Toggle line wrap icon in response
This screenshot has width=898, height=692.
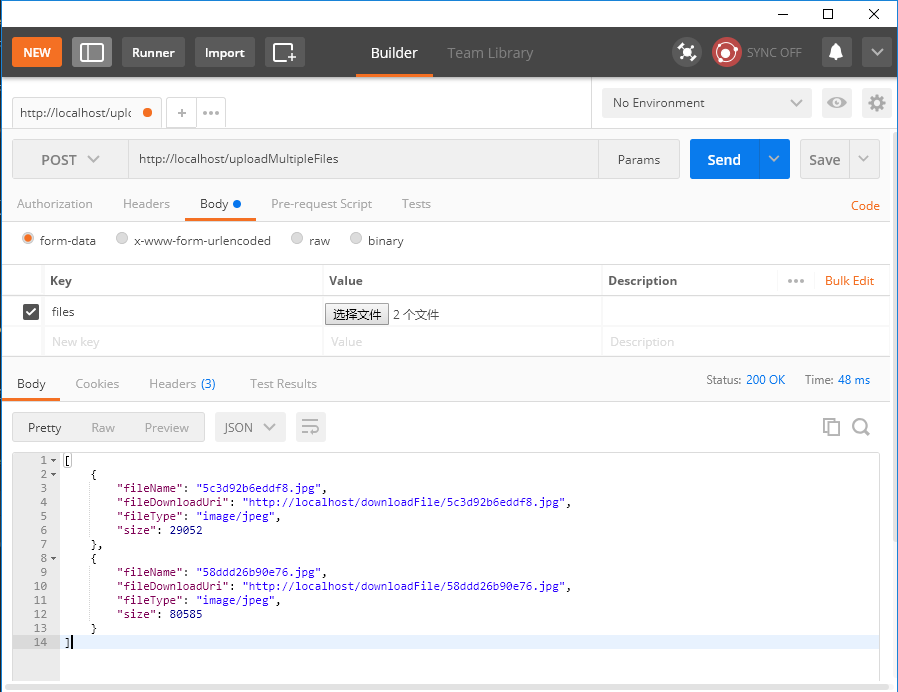point(310,427)
